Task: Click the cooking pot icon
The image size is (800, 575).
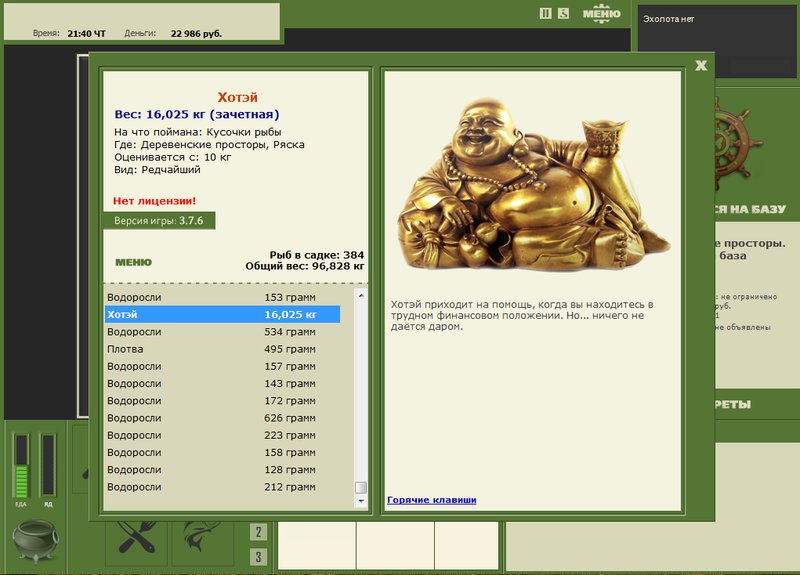Action: [x=35, y=541]
